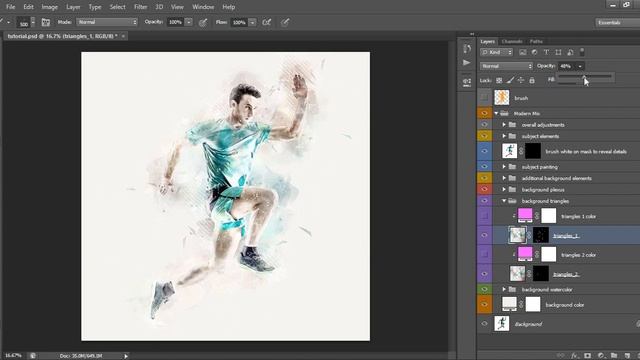Hide the subject painting group

click(484, 167)
